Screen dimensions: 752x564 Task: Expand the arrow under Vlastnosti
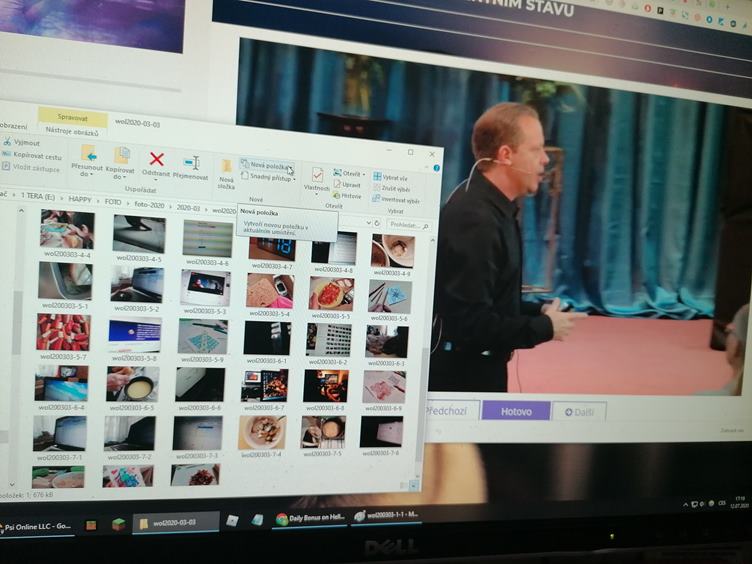coord(316,195)
